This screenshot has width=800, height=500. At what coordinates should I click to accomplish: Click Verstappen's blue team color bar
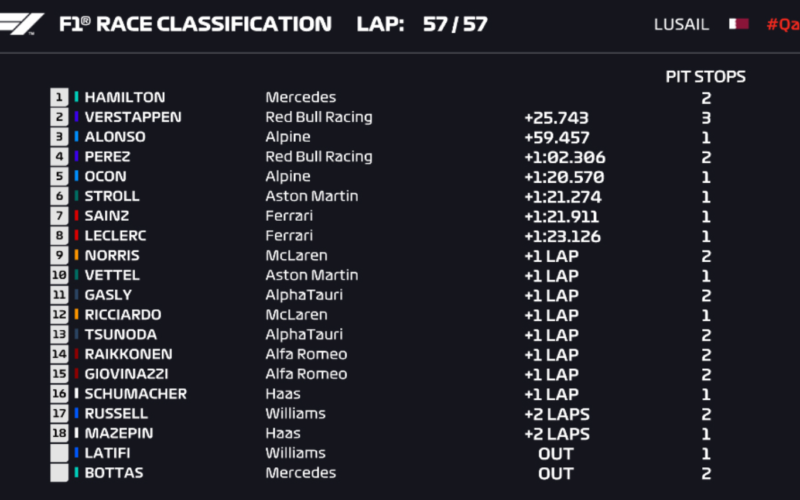(77, 117)
